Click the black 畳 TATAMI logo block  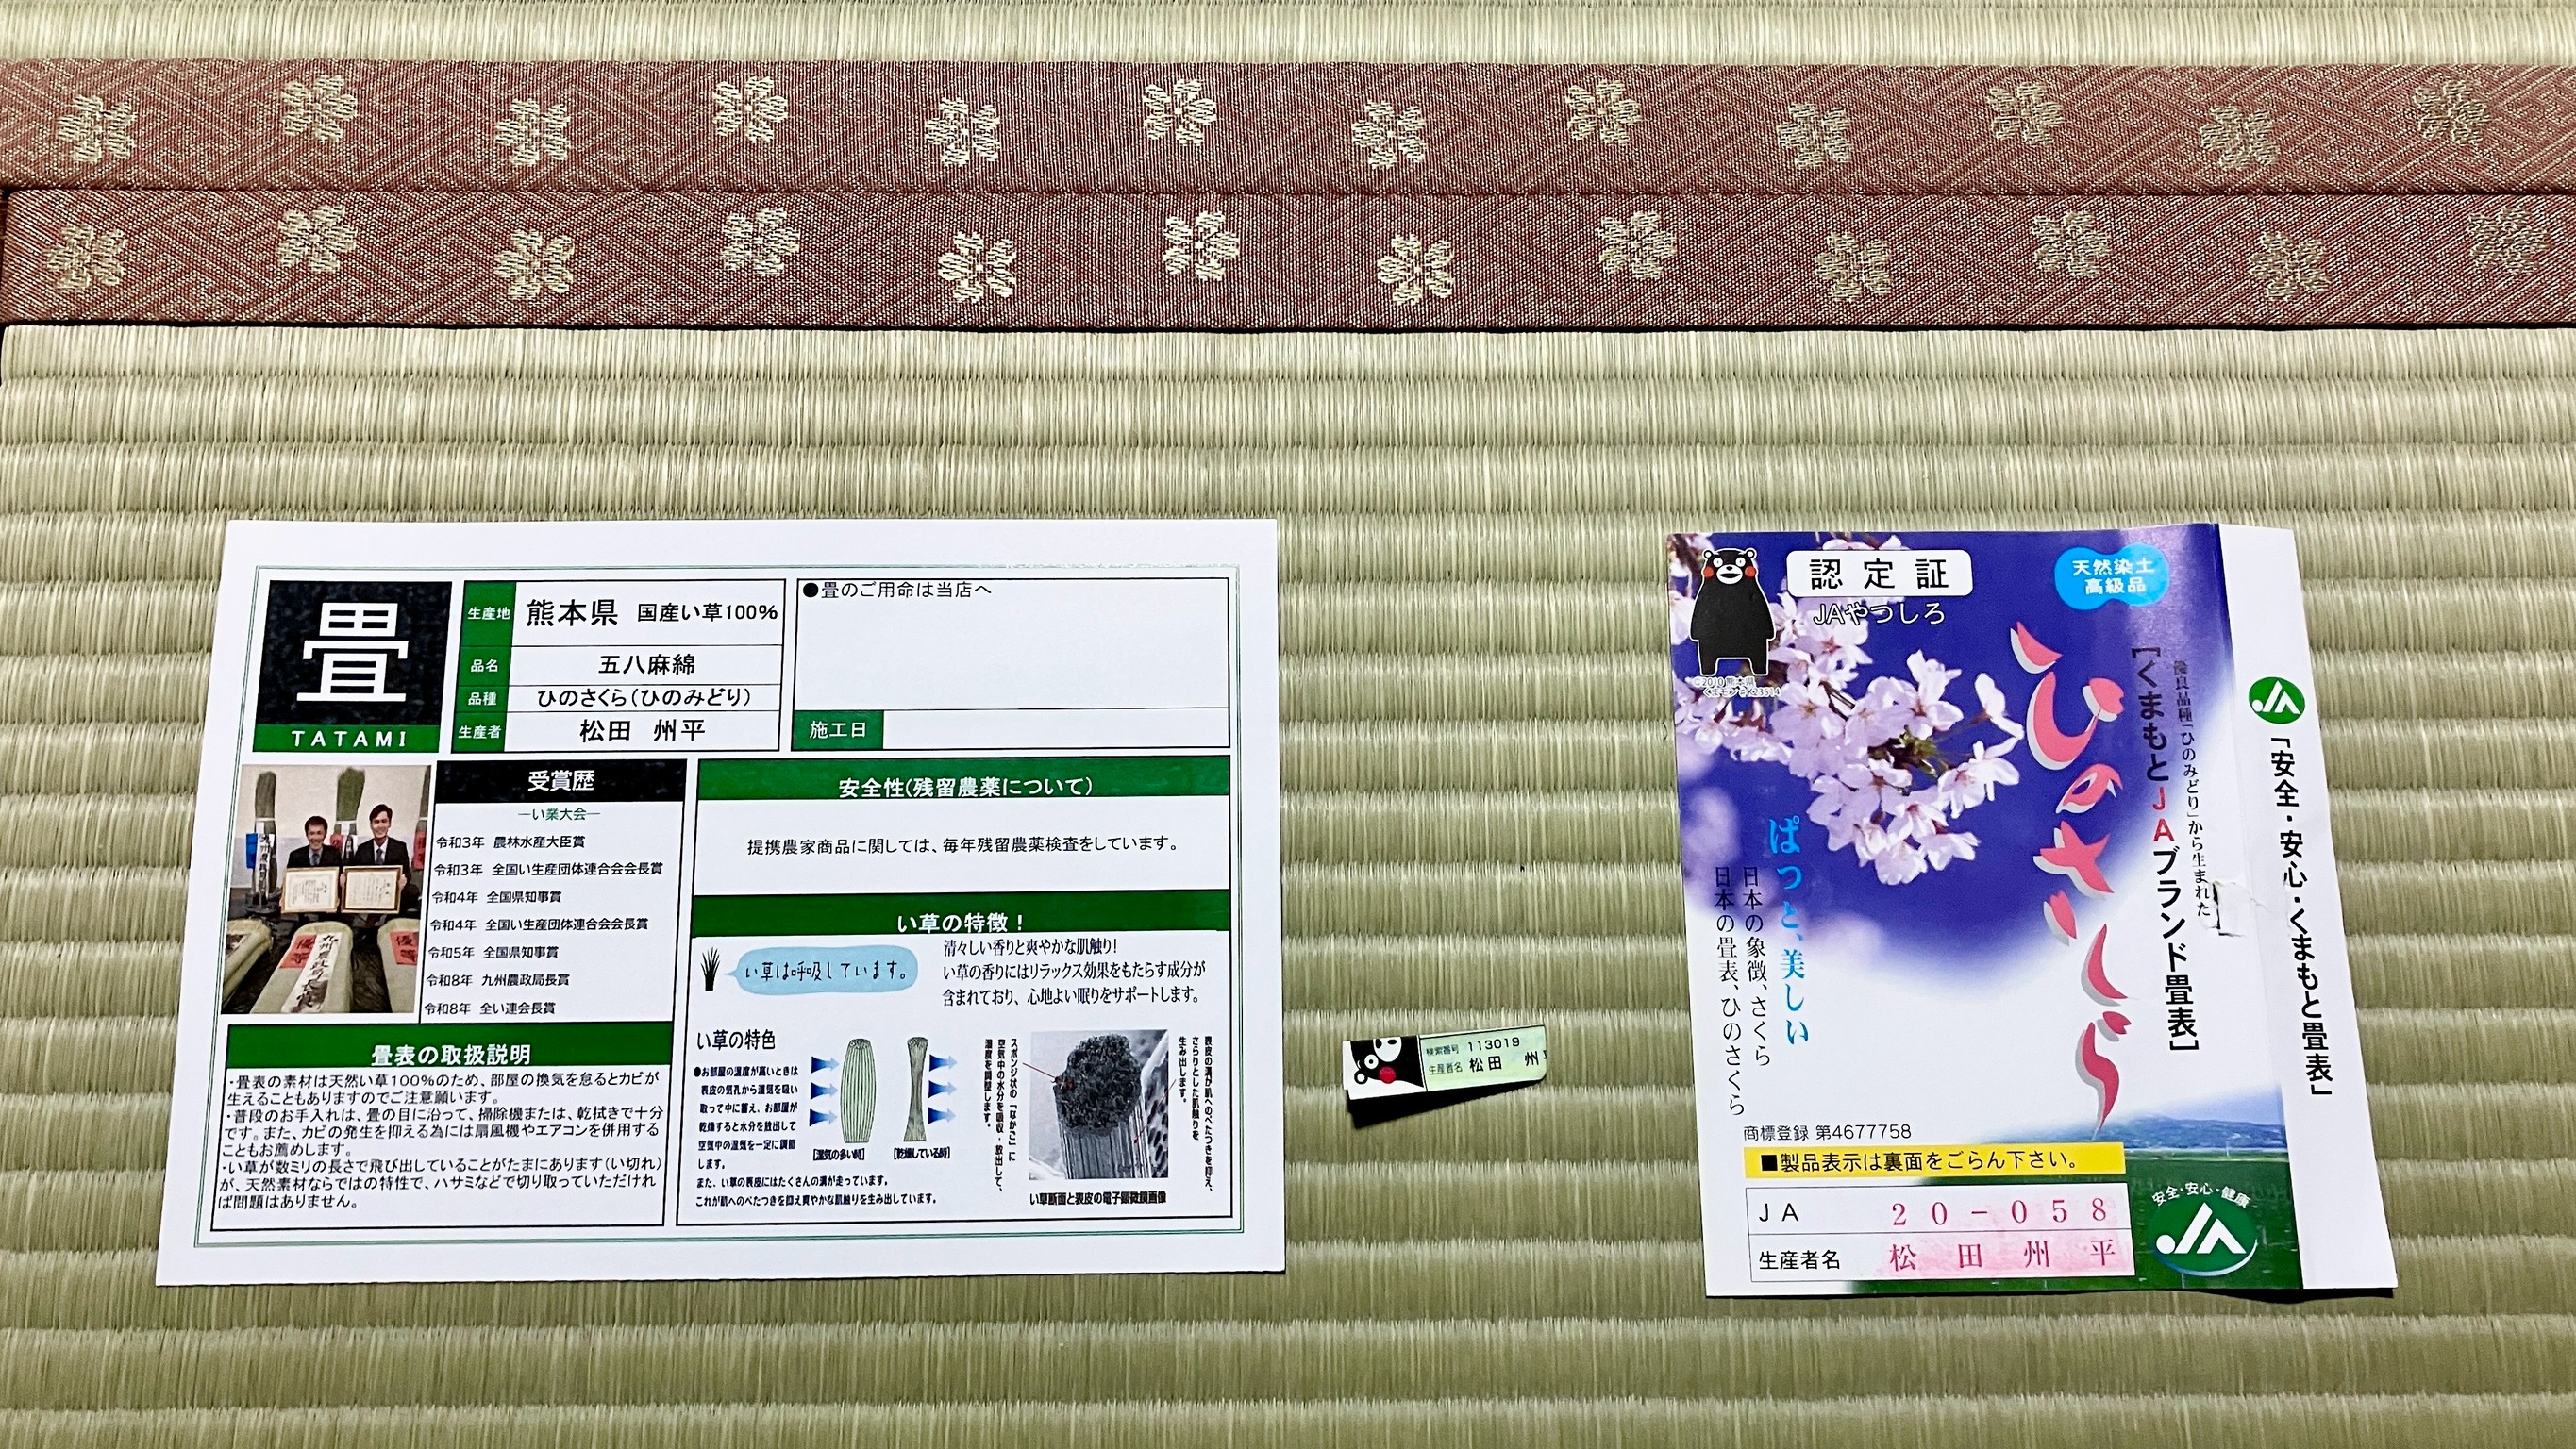(351, 664)
